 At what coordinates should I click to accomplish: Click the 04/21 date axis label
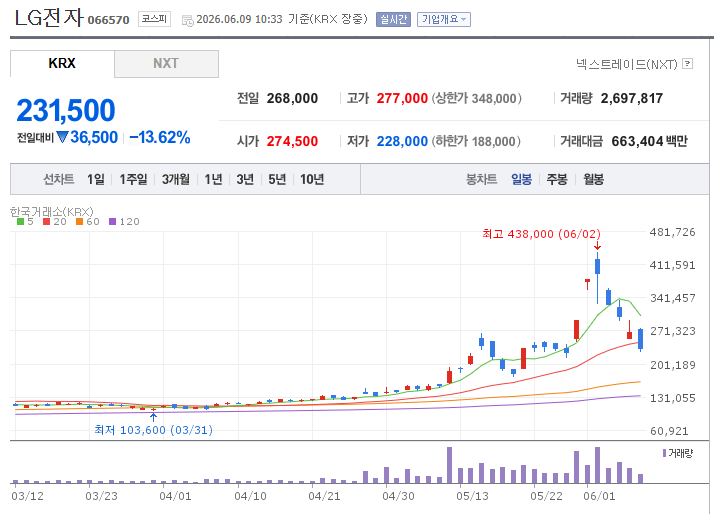pos(324,496)
